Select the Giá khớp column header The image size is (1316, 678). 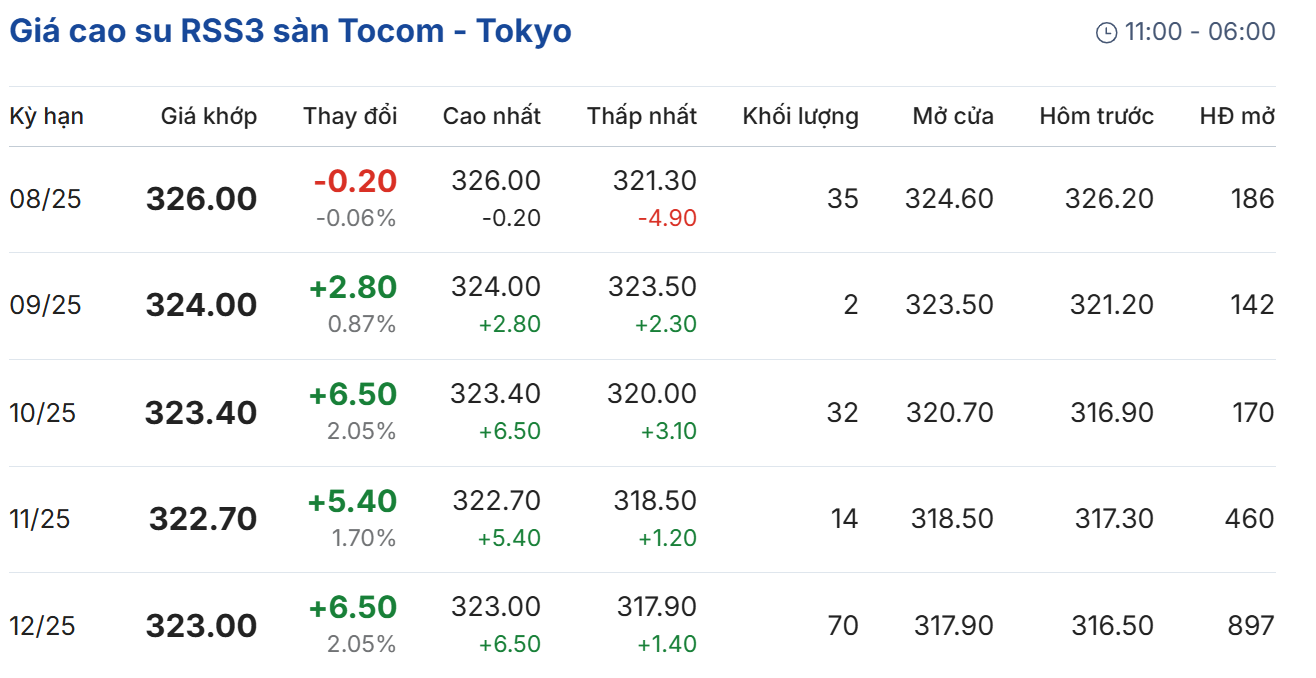point(208,116)
